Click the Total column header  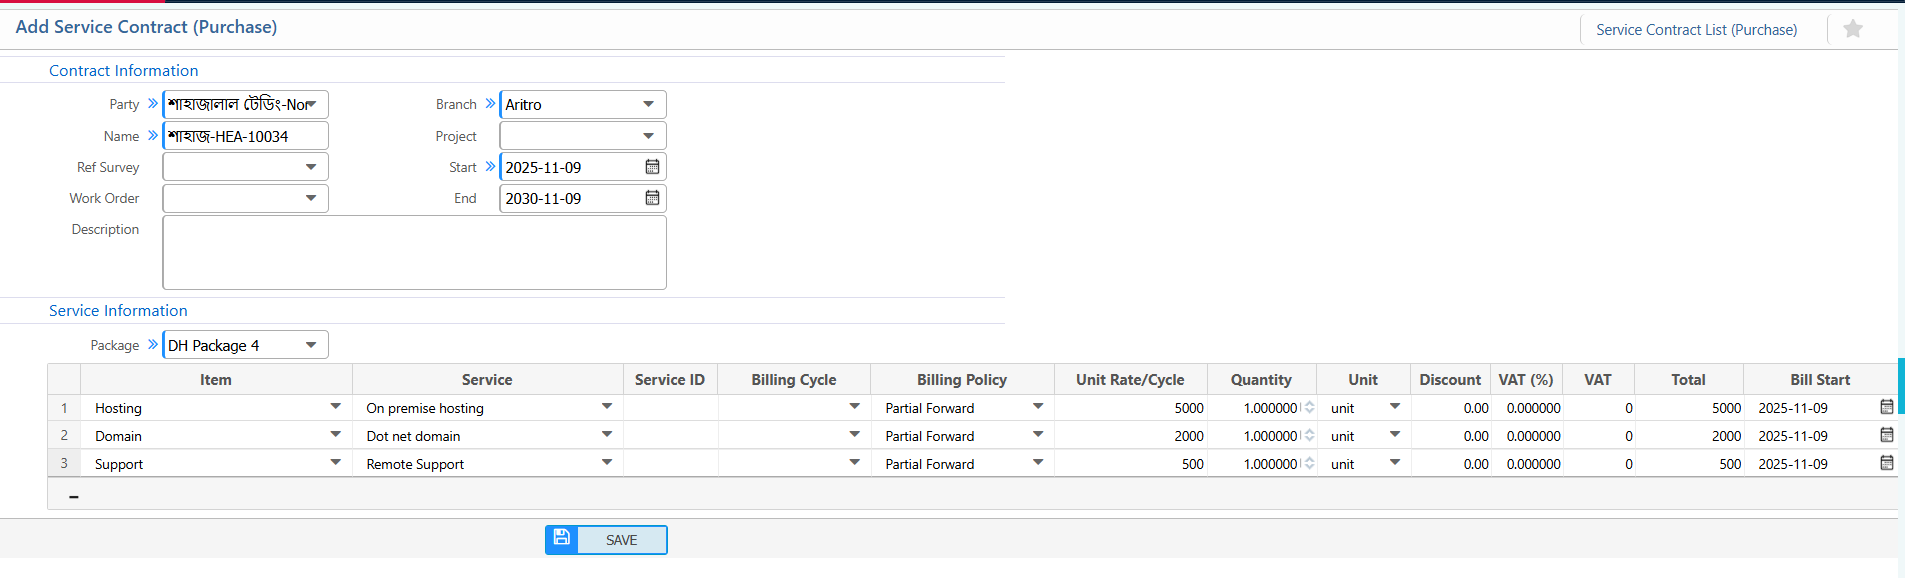click(1688, 380)
